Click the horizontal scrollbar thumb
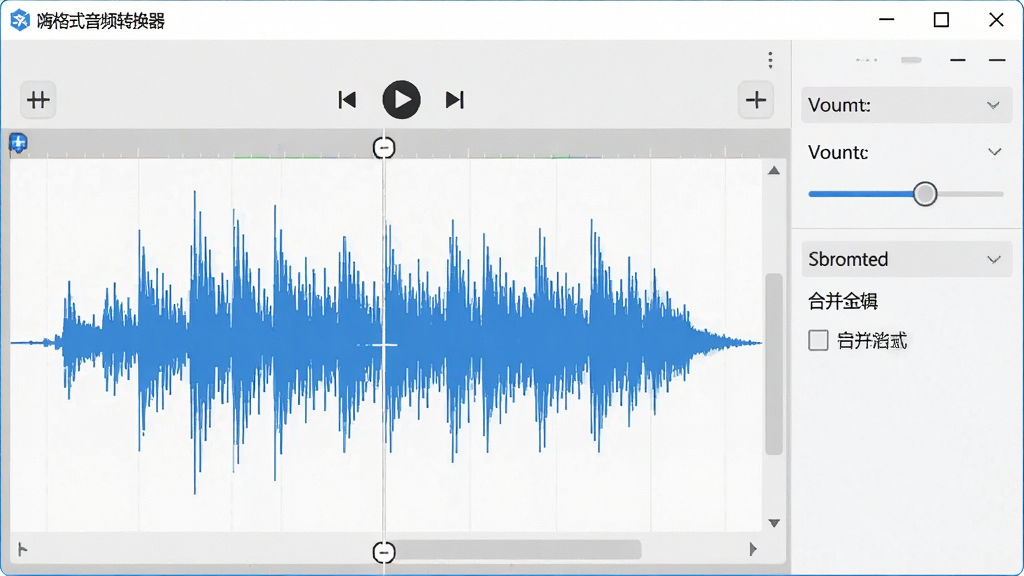The height and width of the screenshot is (576, 1024). [x=518, y=550]
